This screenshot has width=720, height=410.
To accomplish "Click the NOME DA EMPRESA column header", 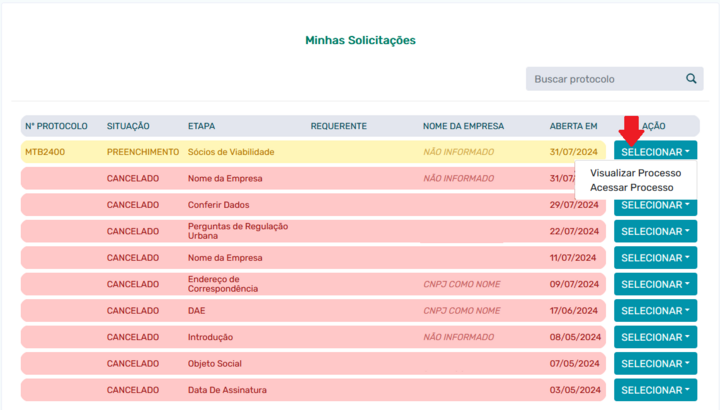I will point(463,126).
